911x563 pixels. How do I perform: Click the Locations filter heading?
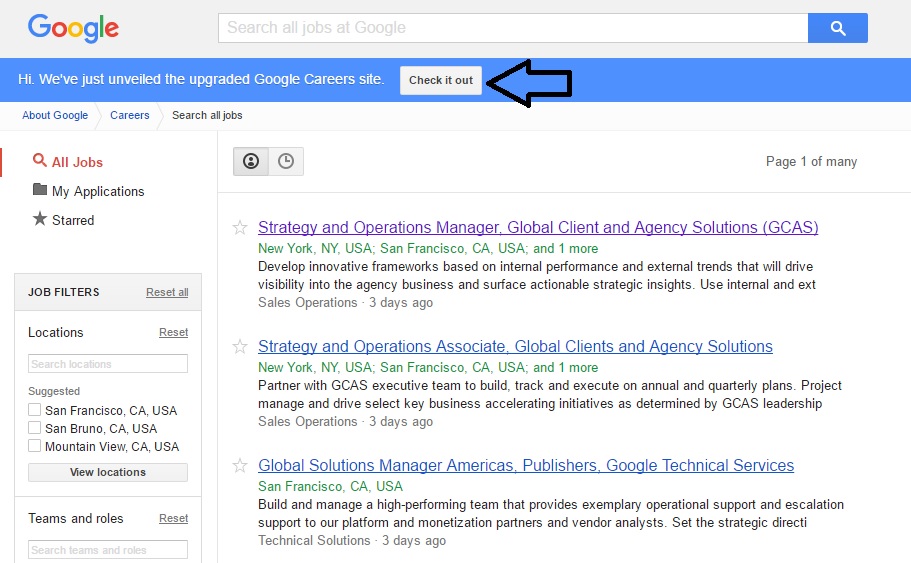[56, 332]
